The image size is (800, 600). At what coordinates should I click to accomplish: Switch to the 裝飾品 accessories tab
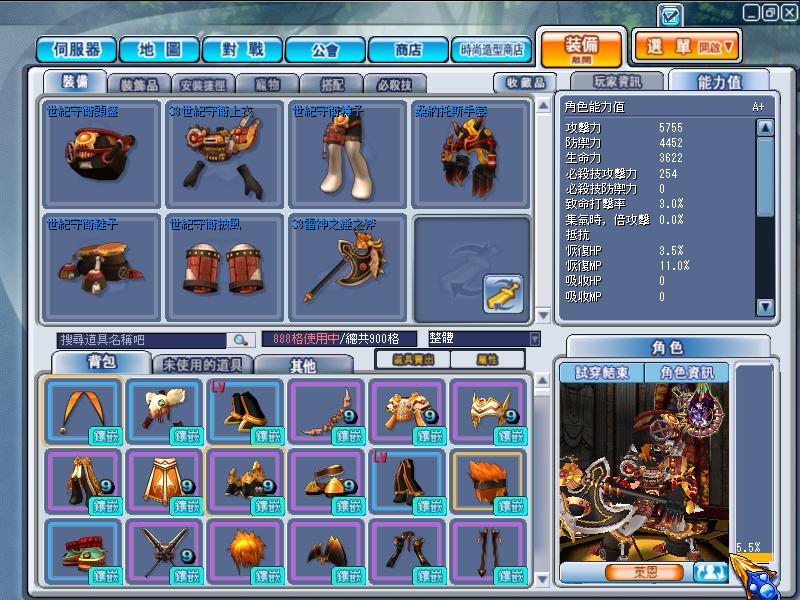[140, 85]
